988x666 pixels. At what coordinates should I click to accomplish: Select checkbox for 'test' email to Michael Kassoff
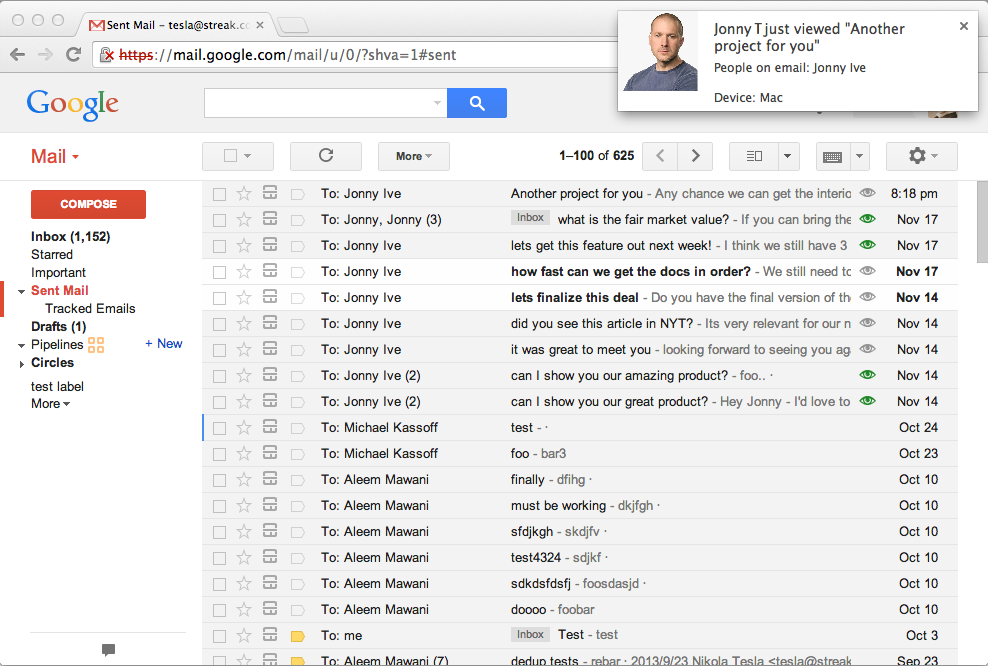(219, 428)
